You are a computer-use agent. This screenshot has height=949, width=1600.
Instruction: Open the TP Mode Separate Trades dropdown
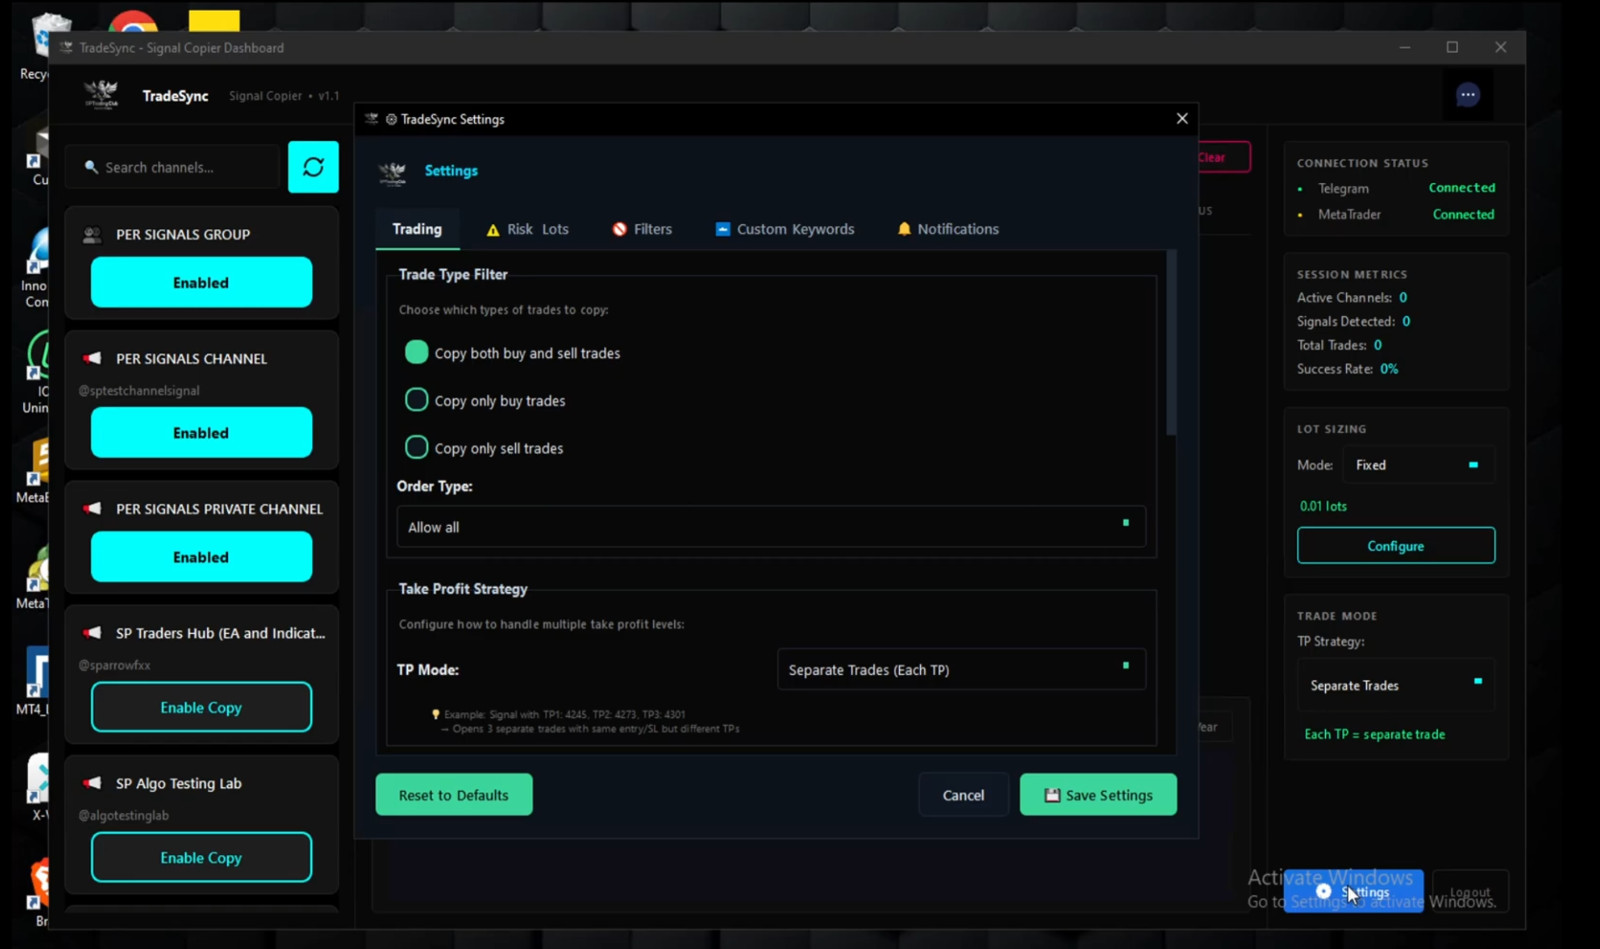961,669
